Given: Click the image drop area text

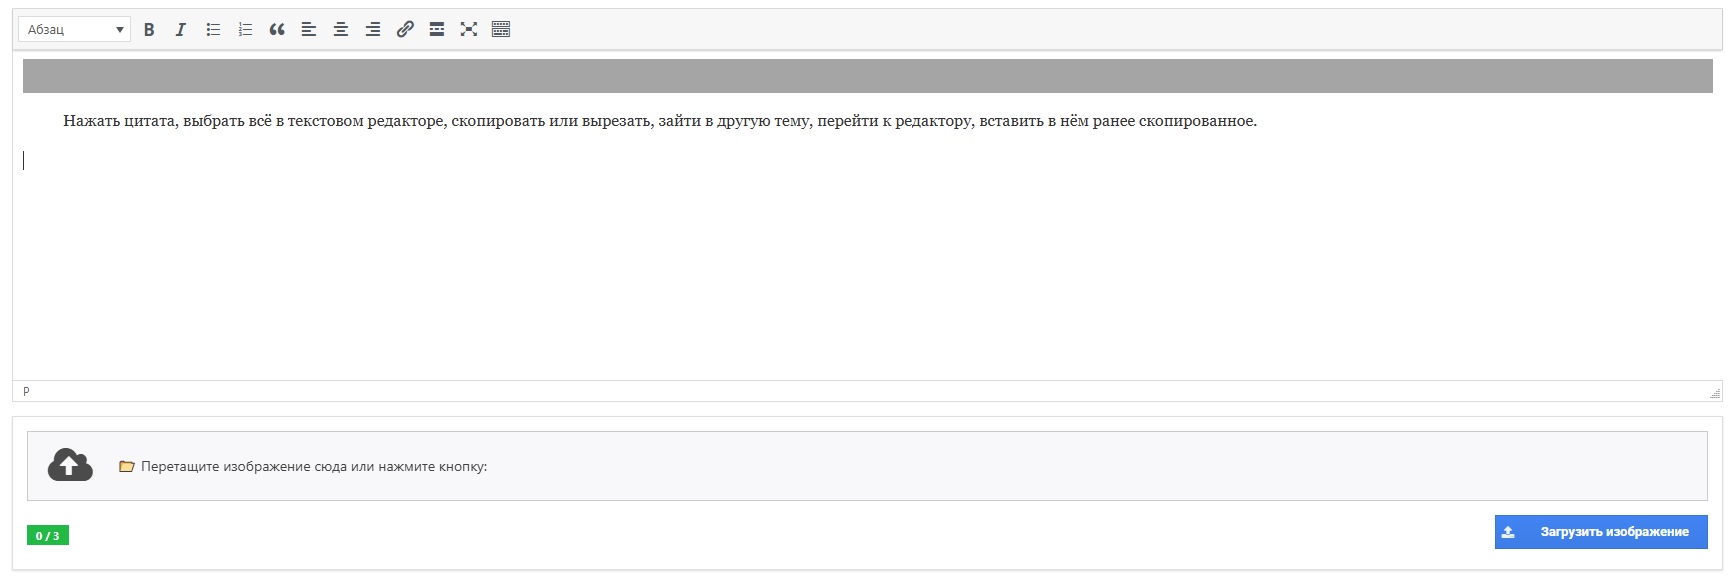Looking at the screenshot, I should pos(313,467).
